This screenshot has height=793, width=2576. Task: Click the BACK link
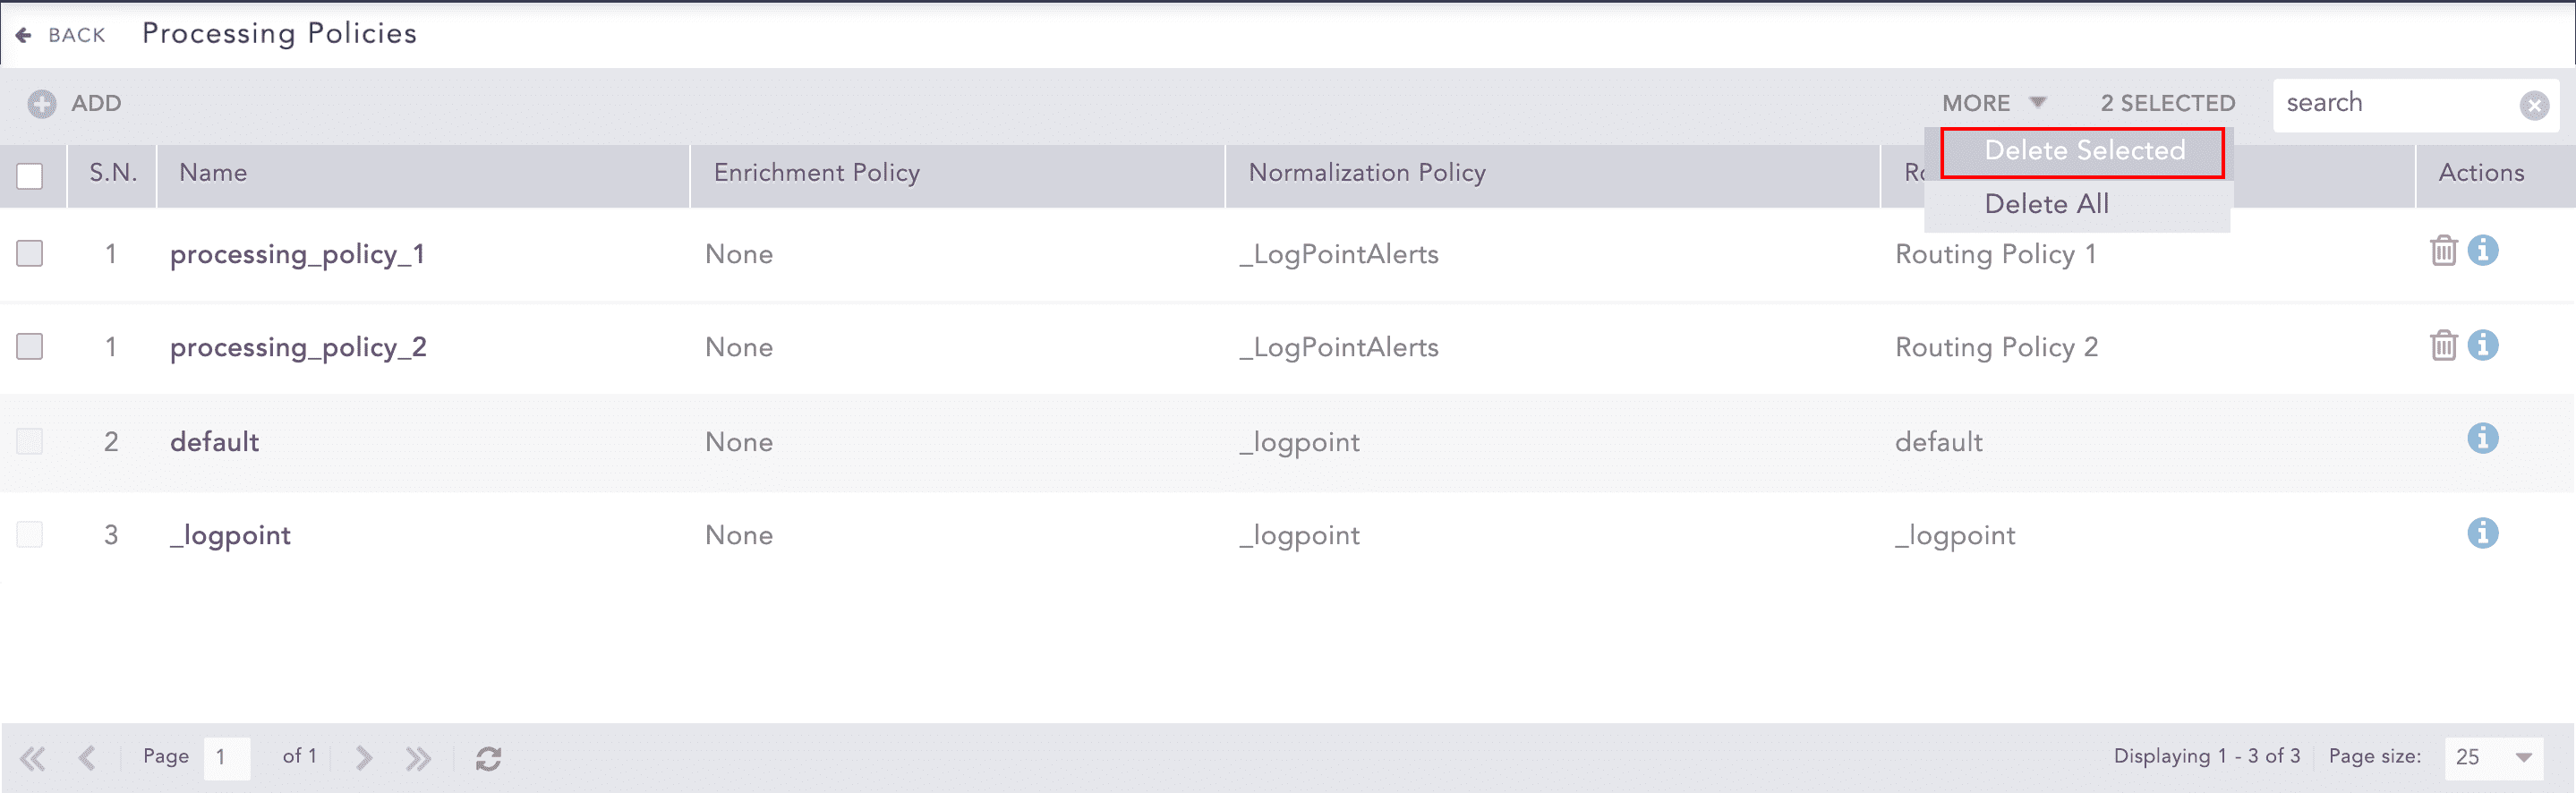tap(76, 34)
